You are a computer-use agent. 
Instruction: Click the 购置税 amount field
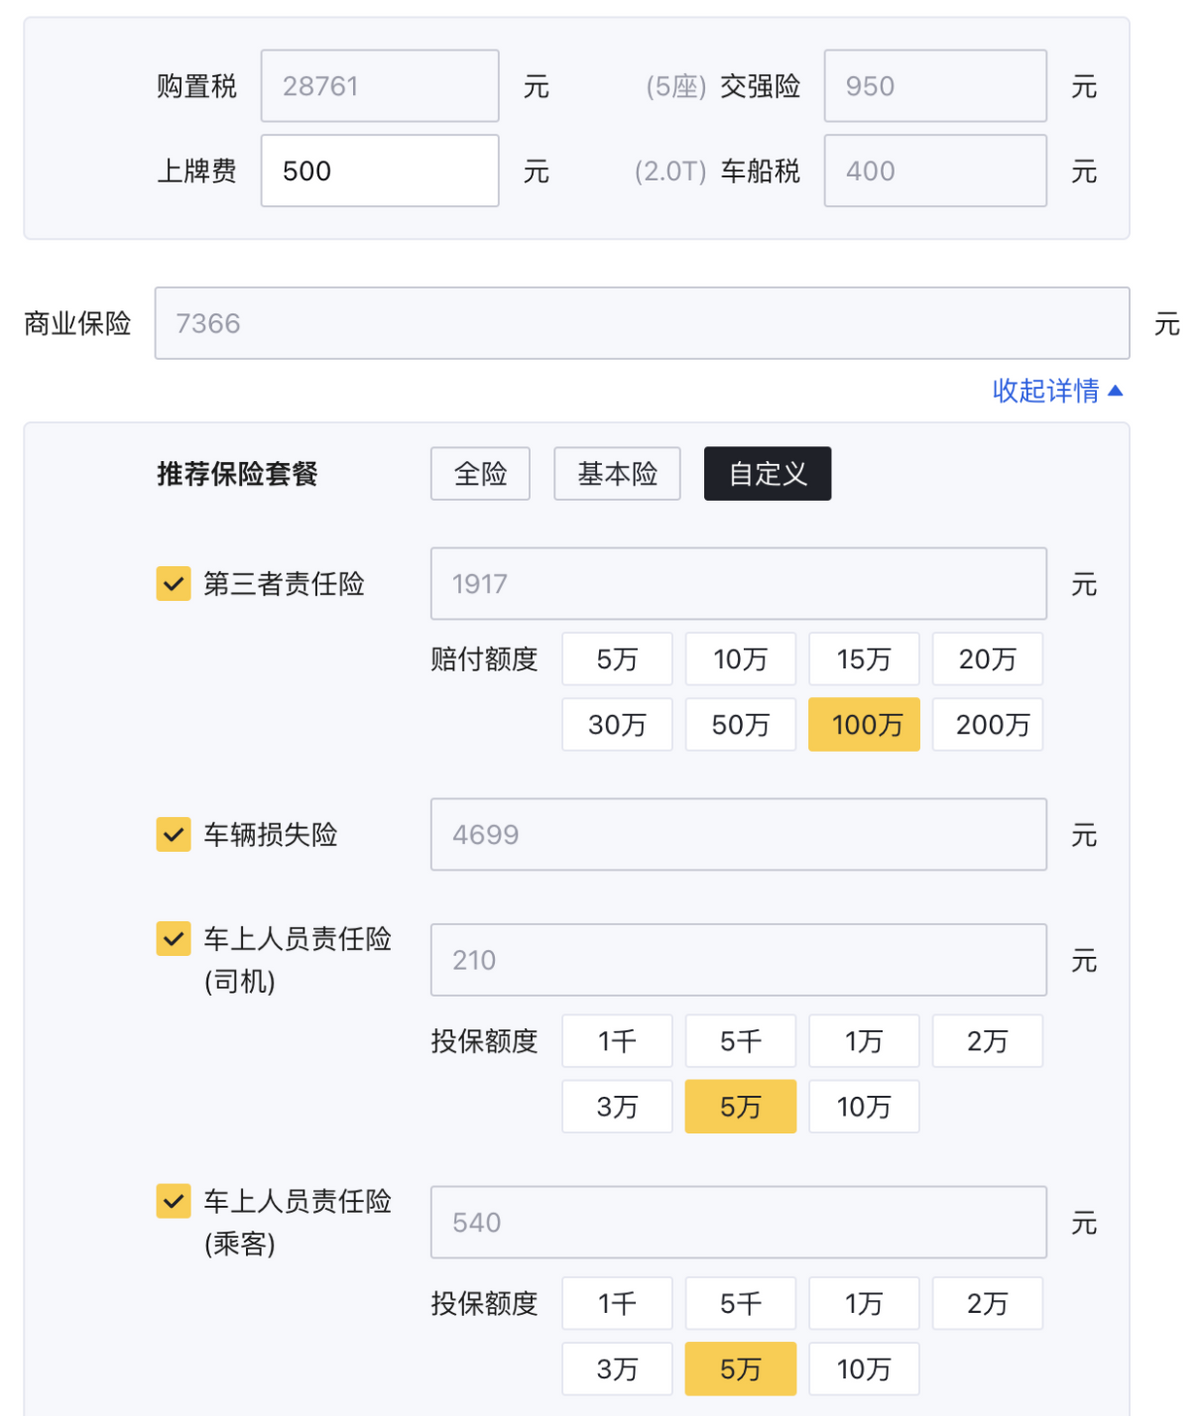tap(380, 86)
